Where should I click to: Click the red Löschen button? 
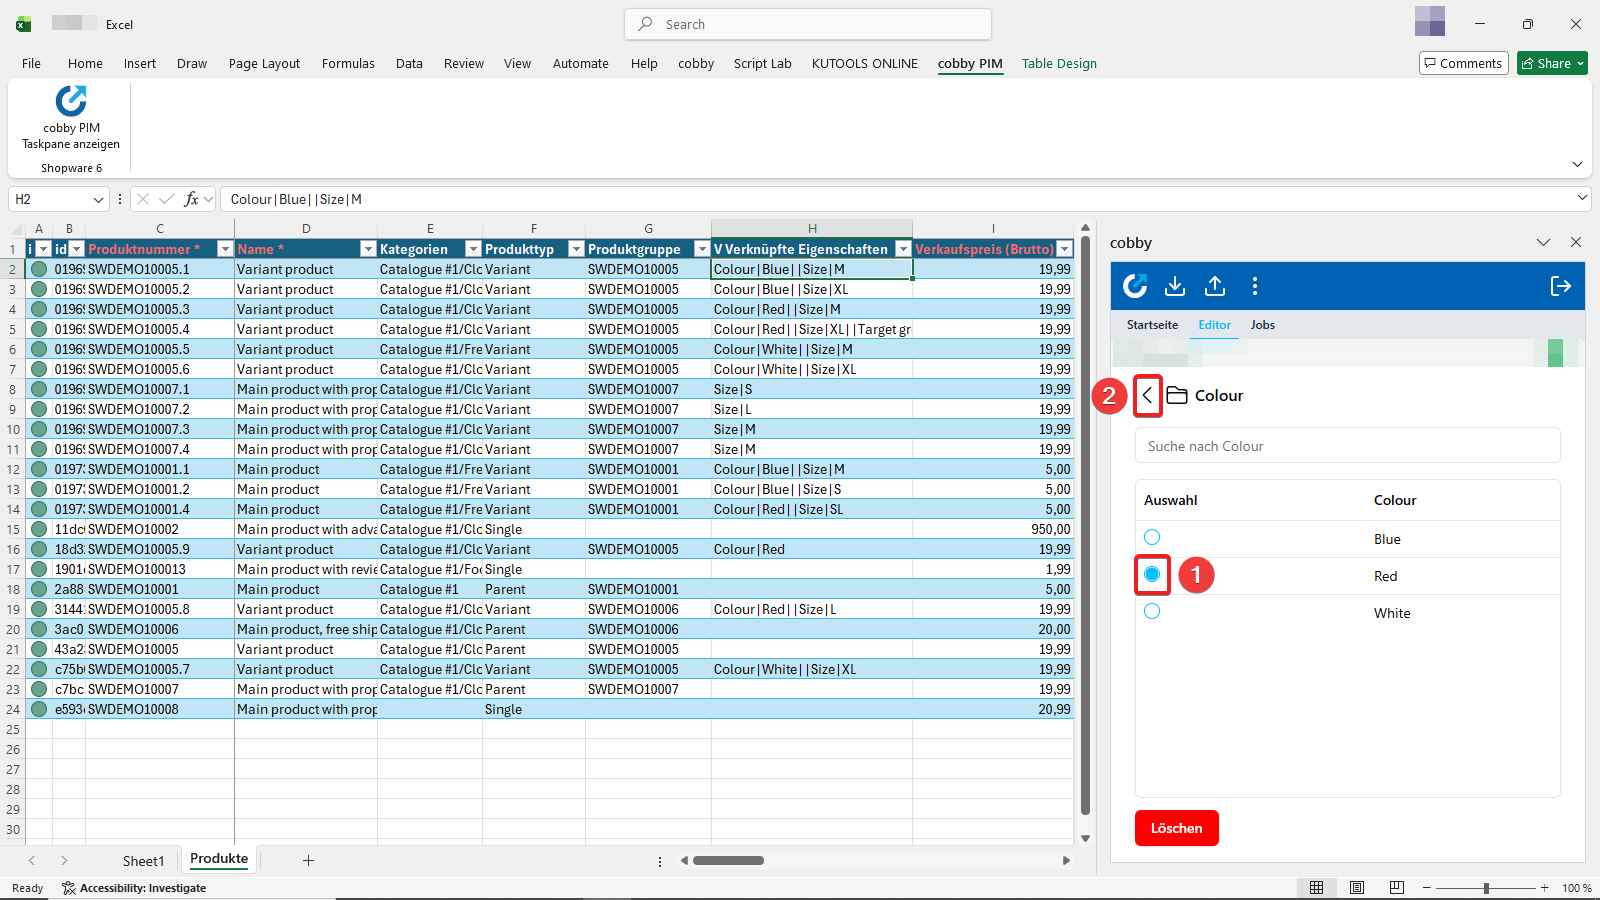1176,828
